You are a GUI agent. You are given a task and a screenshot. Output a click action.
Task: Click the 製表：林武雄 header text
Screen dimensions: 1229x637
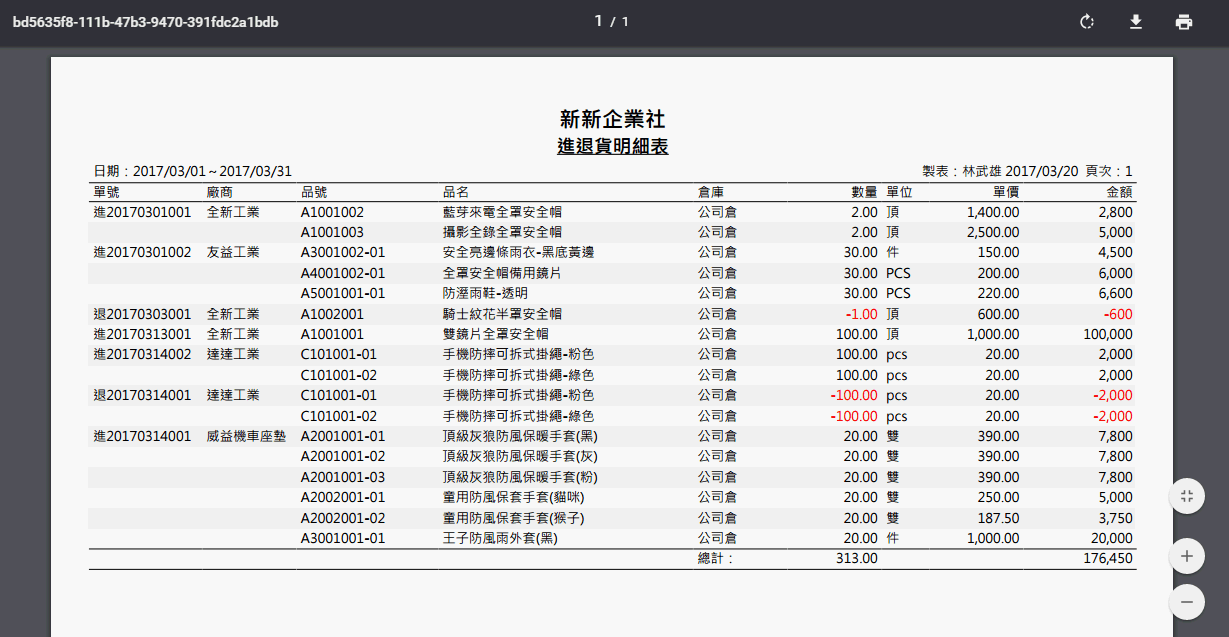click(x=961, y=171)
